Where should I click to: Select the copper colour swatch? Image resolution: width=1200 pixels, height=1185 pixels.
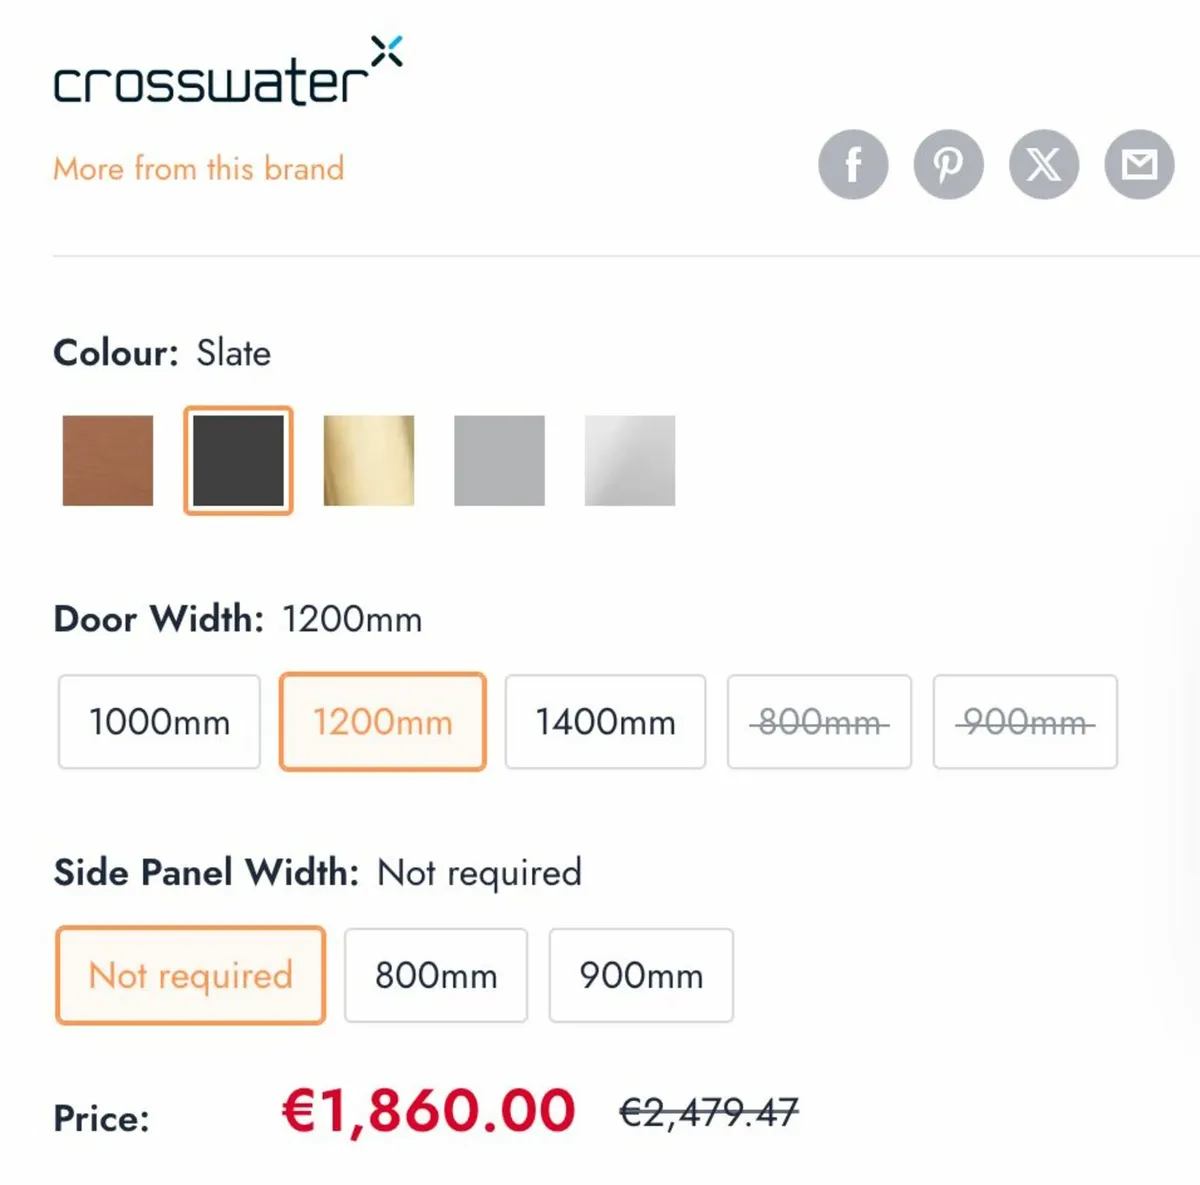coord(108,460)
